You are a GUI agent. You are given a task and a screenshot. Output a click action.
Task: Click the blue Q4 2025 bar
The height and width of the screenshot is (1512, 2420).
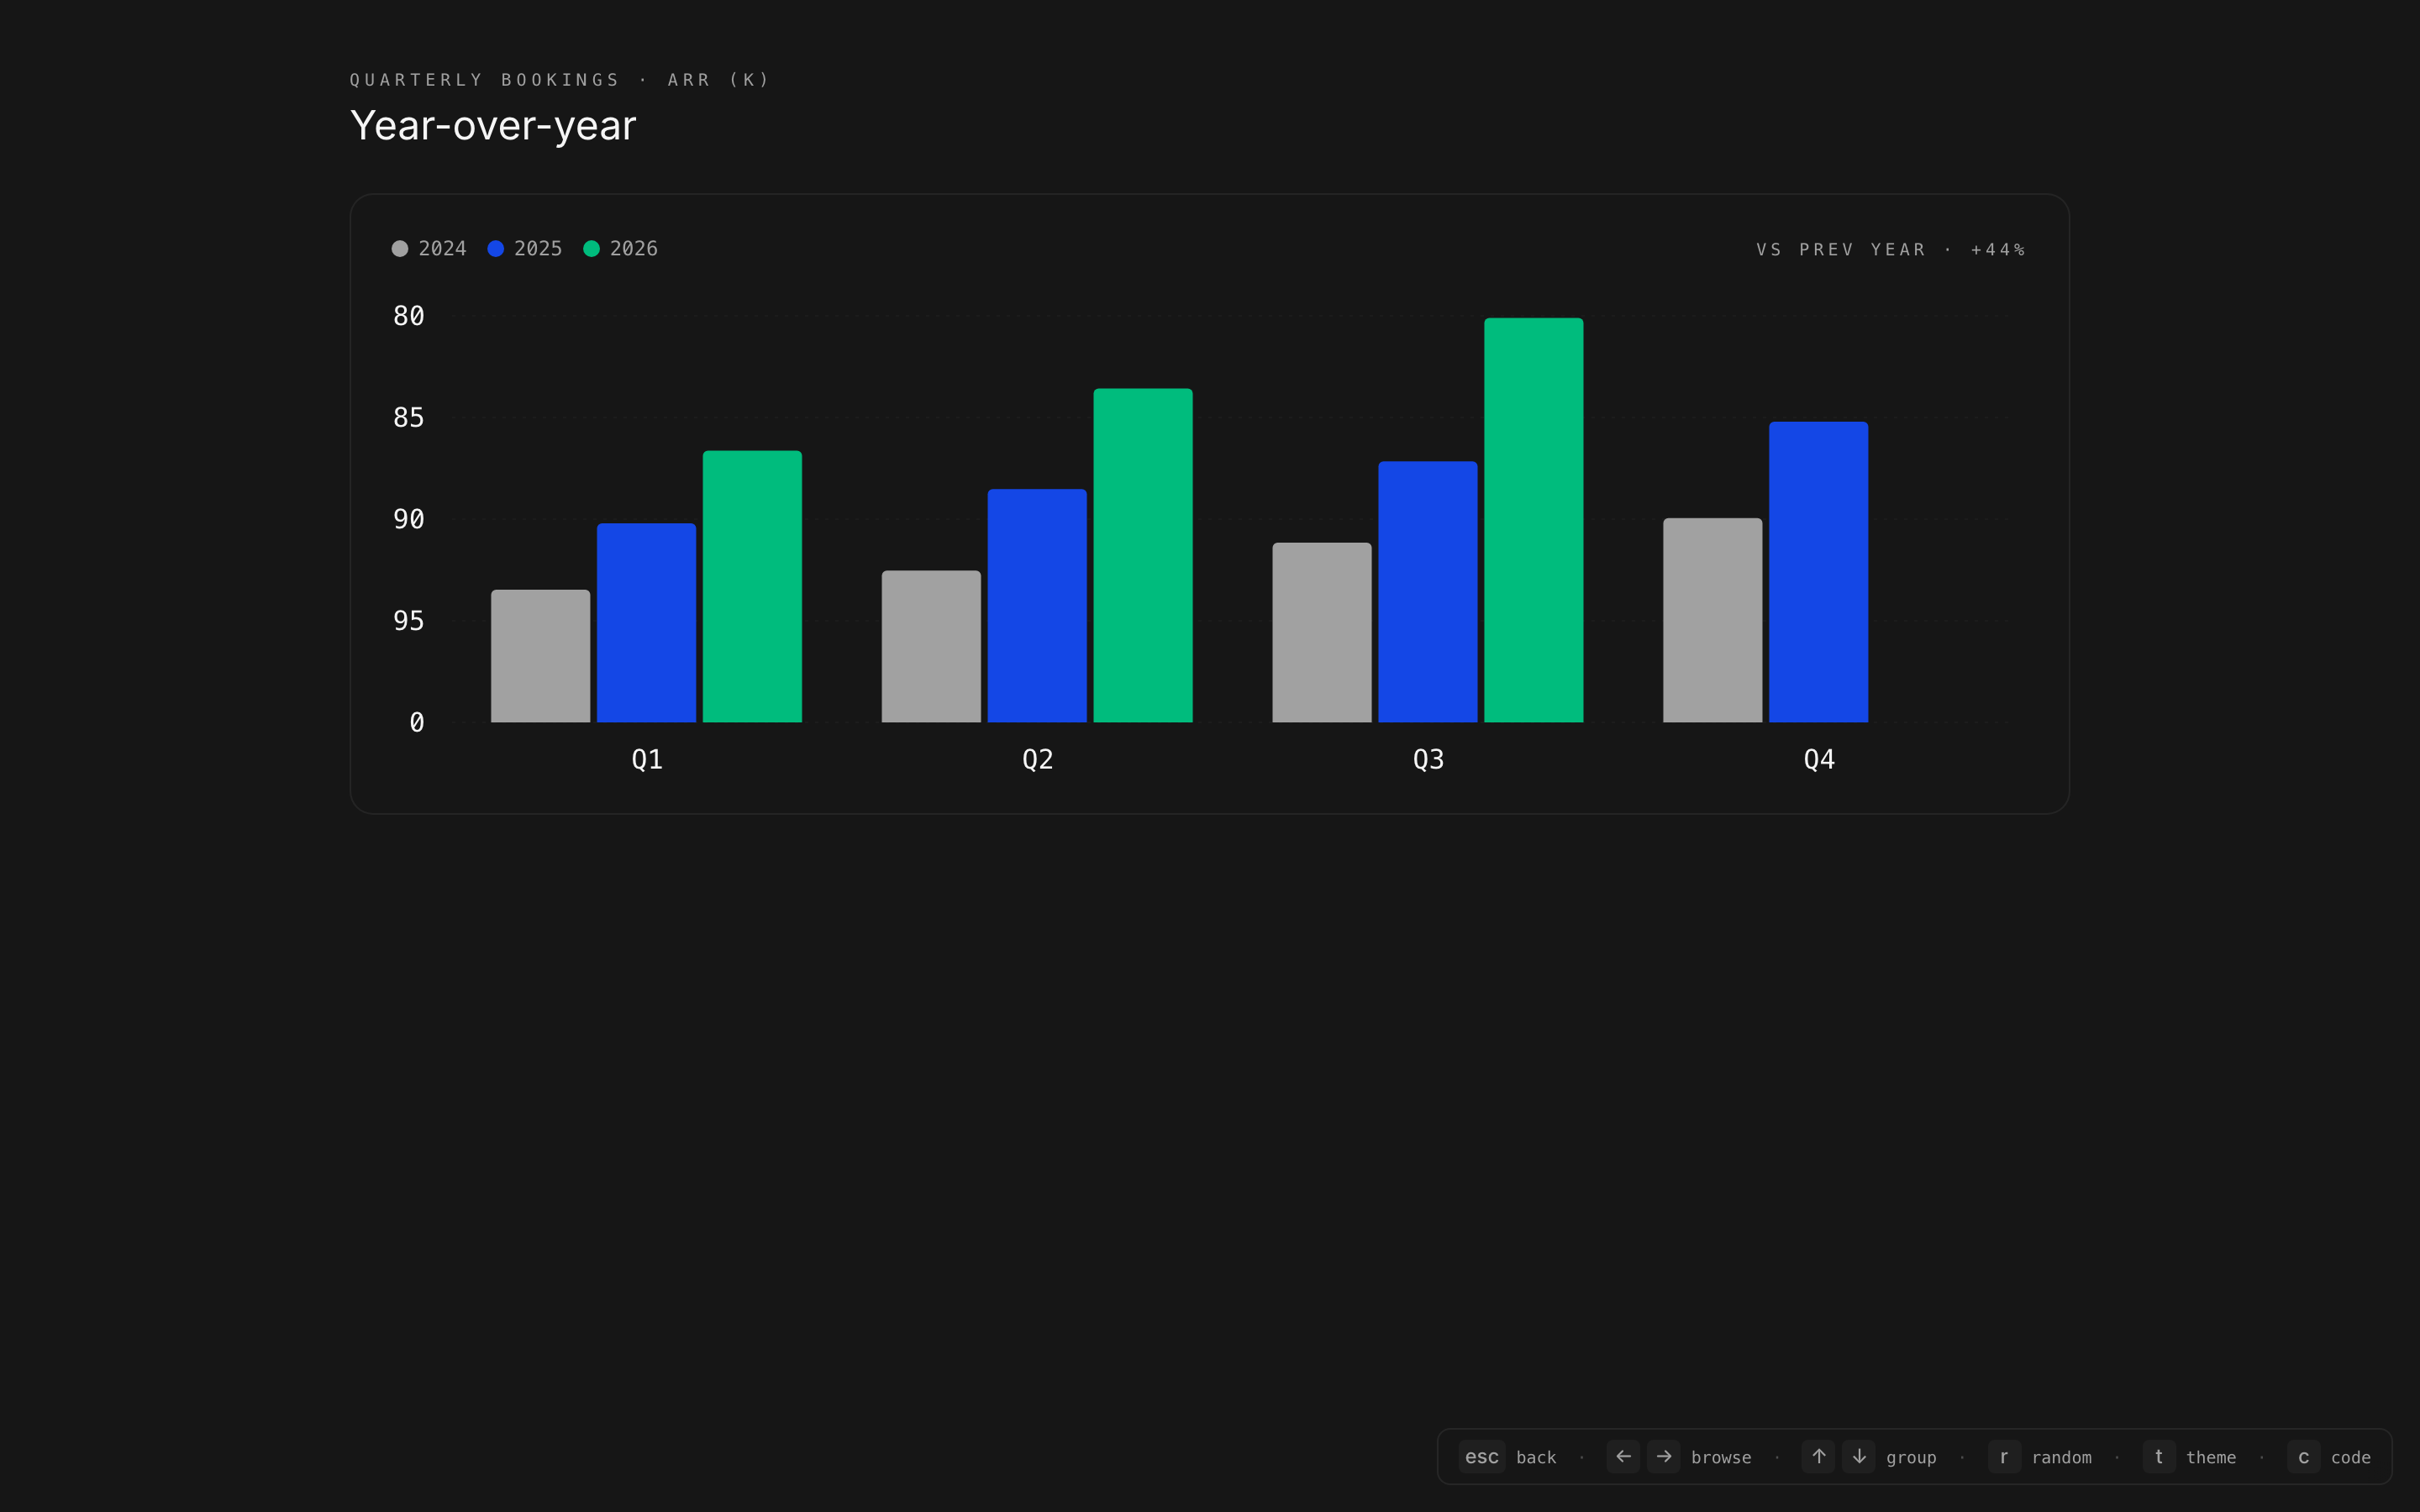(x=1817, y=572)
